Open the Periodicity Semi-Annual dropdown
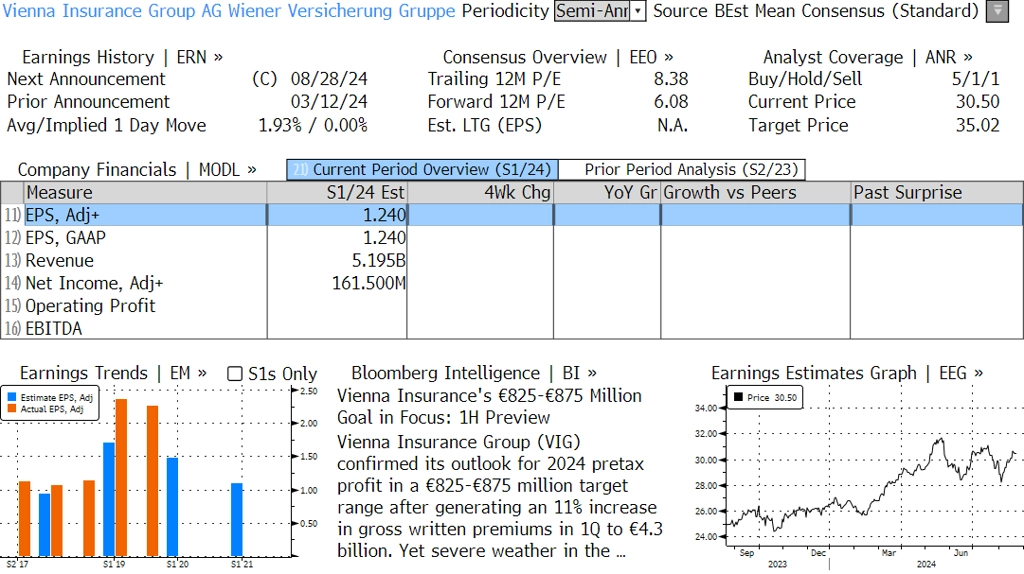The width and height of the screenshot is (1024, 574). pos(600,11)
